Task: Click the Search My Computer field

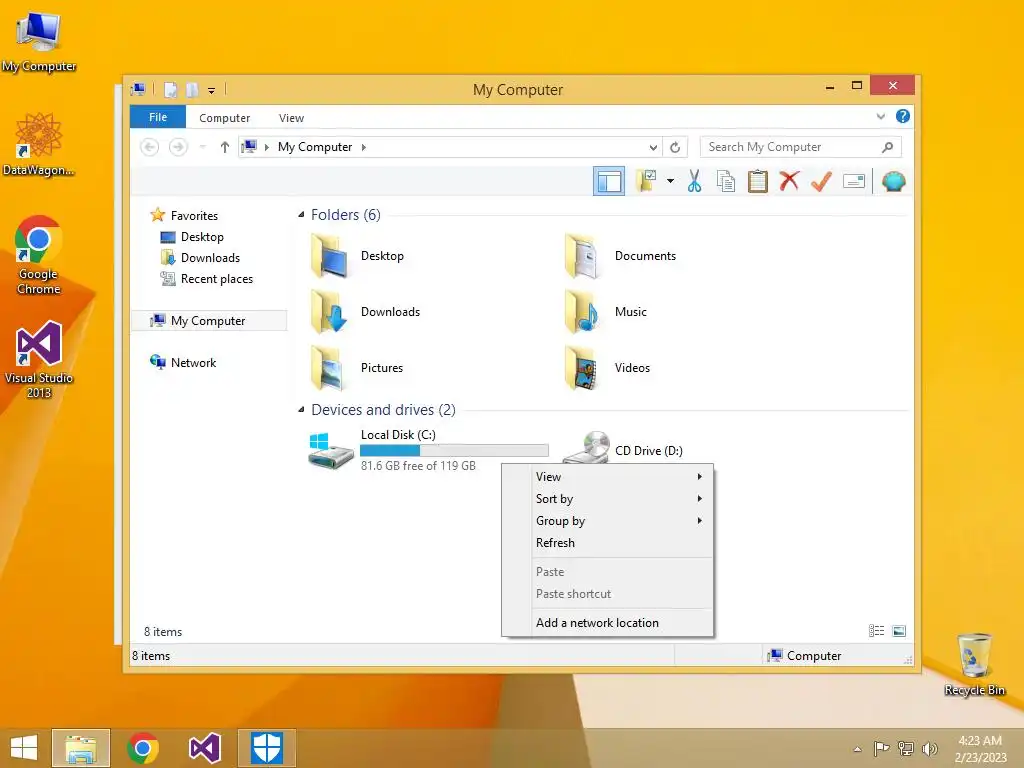Action: coord(801,147)
